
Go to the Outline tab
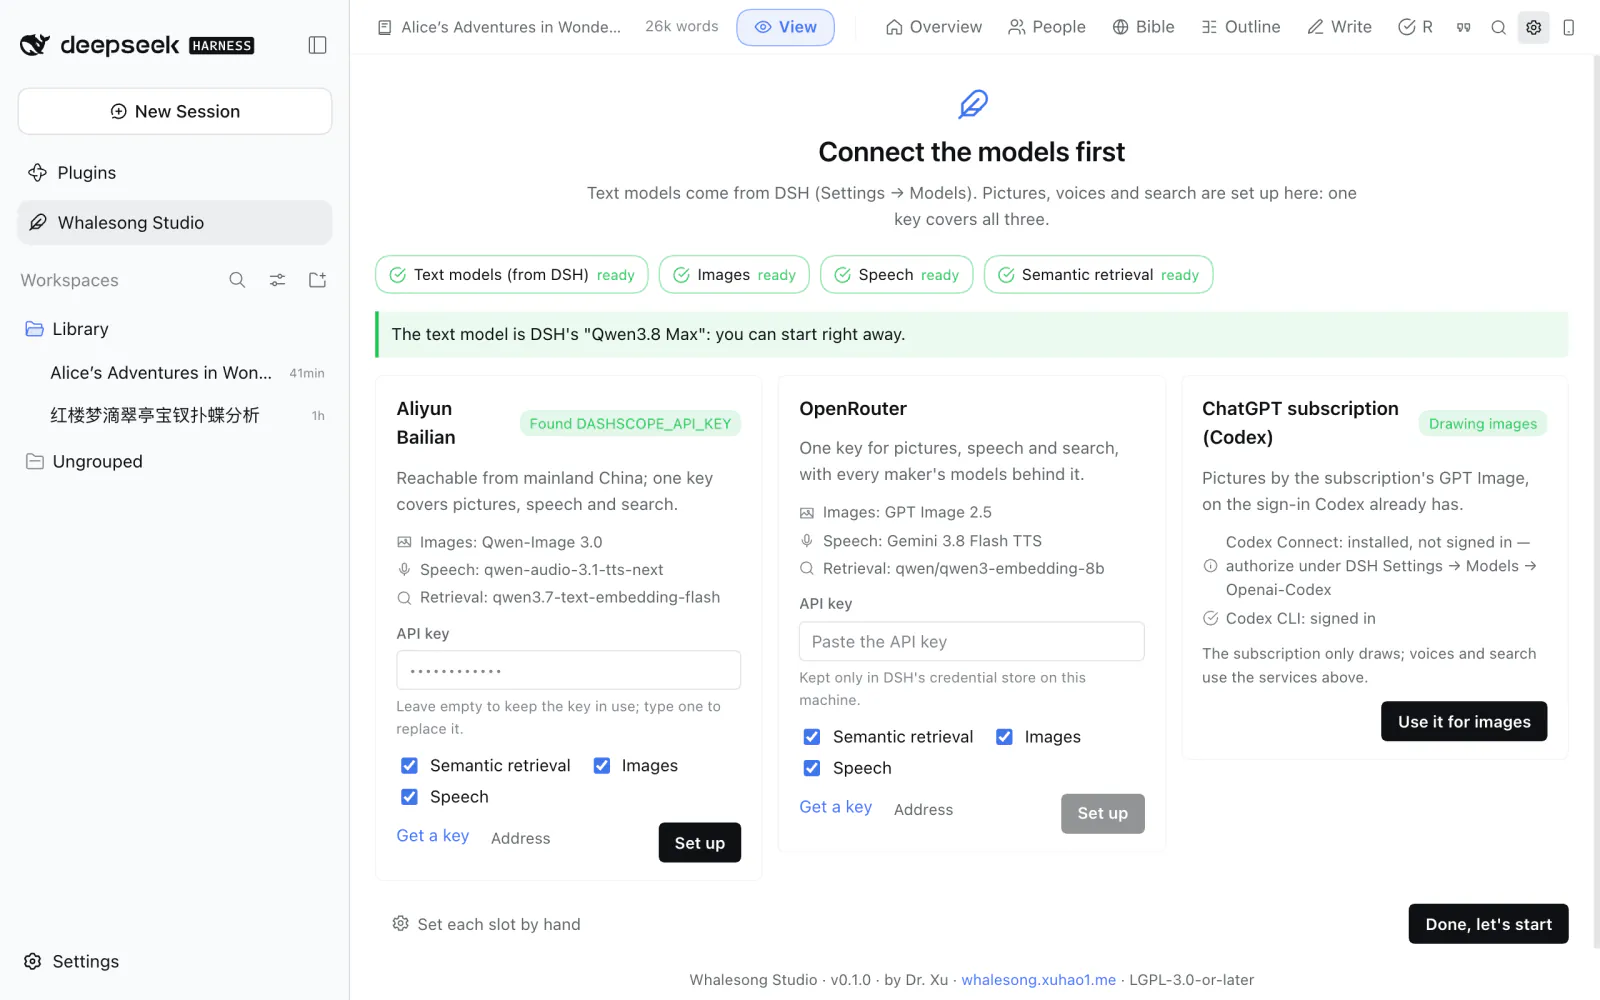click(1241, 27)
